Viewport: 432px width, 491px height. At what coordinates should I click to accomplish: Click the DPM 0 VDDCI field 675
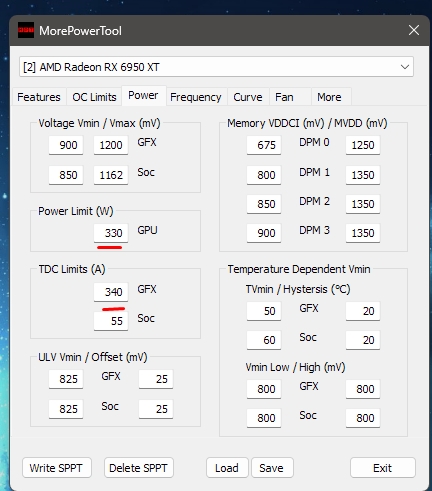tap(264, 145)
